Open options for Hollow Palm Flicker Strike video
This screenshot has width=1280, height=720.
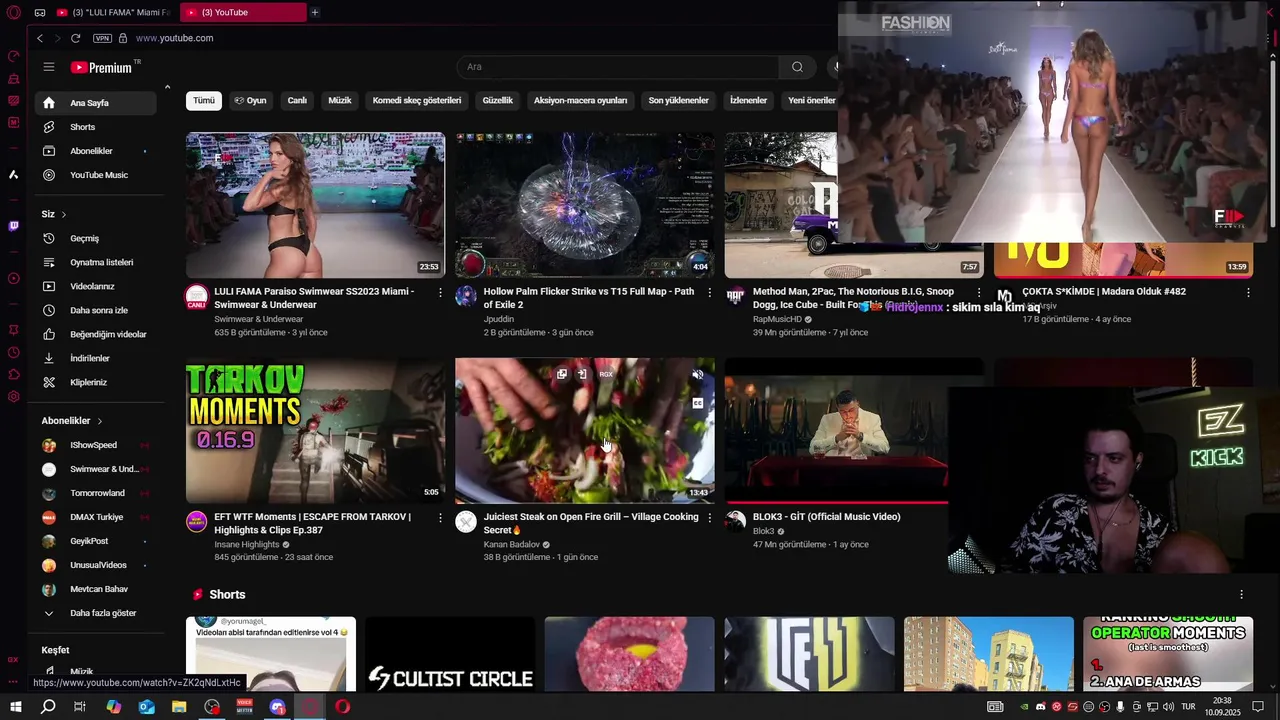pos(710,292)
